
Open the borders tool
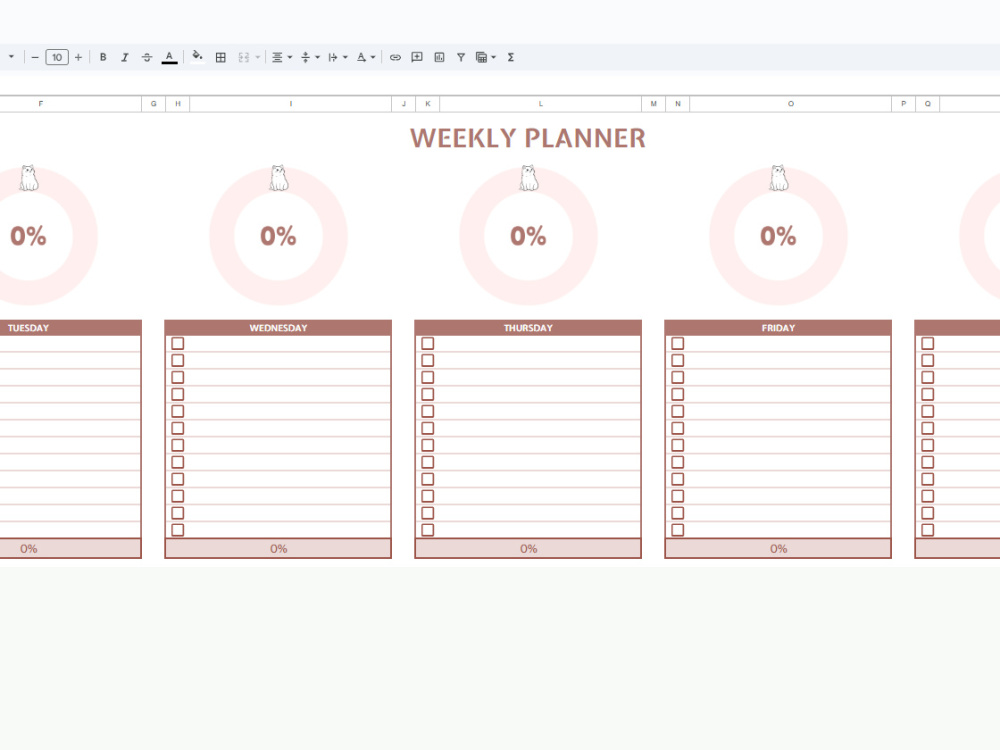[221, 57]
